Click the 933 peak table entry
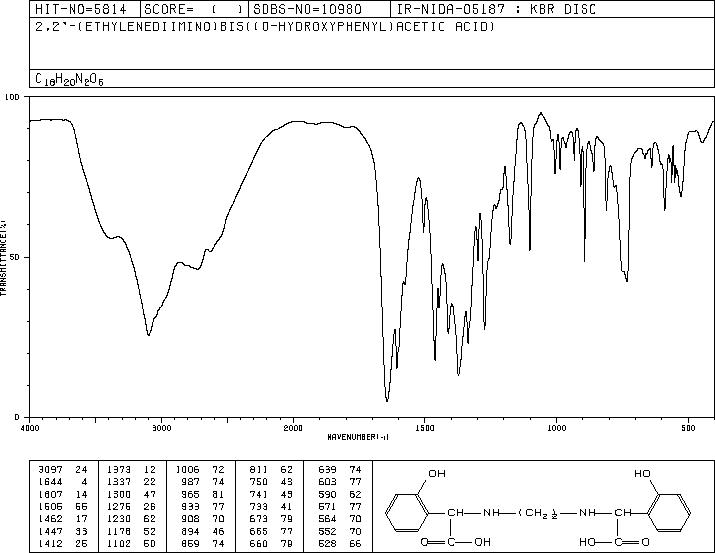 [203, 506]
